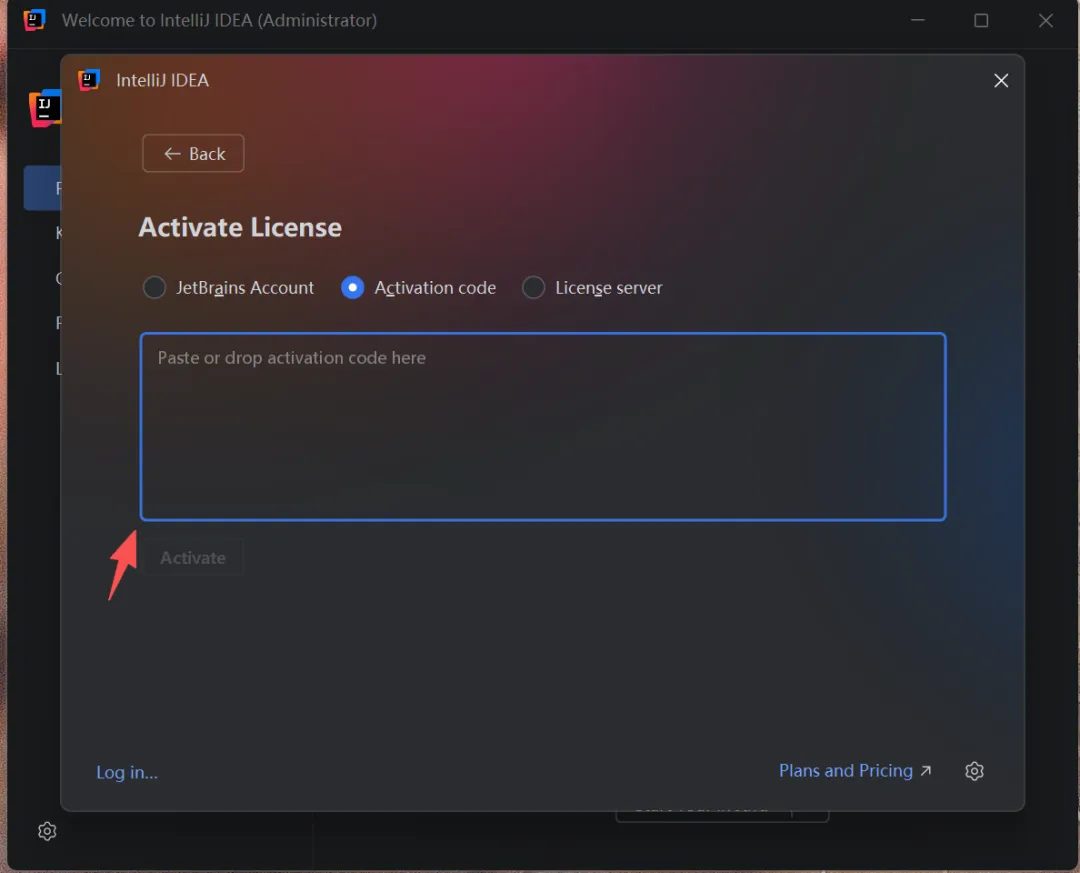This screenshot has height=873, width=1080.
Task: Click the Welcome window title bar app icon
Action: (x=34, y=20)
